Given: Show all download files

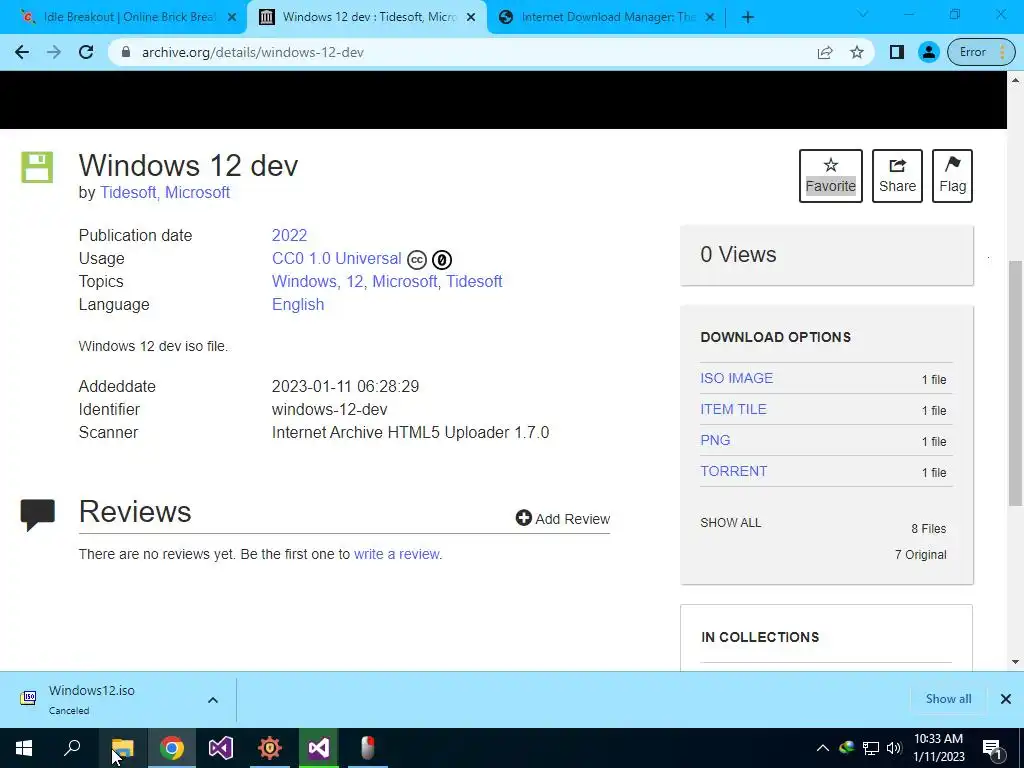Looking at the screenshot, I should click(x=731, y=522).
